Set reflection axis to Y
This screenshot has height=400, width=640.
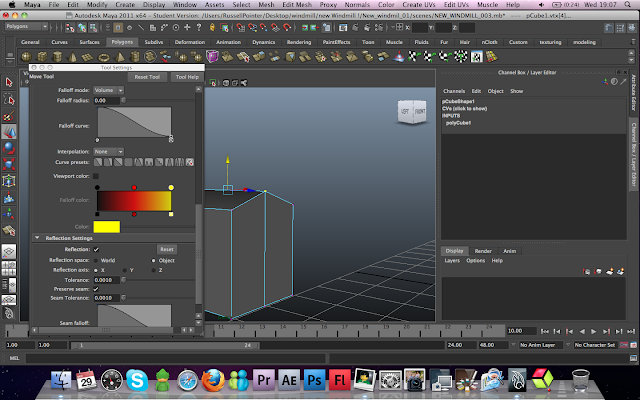pyautogui.click(x=127, y=270)
